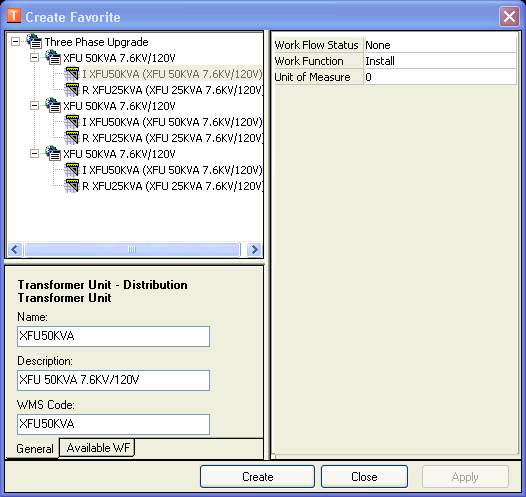Screen dimensions: 526x497
Task: Click the first XFU 50KVA 7.6KV/120V folder icon
Action: (53, 58)
